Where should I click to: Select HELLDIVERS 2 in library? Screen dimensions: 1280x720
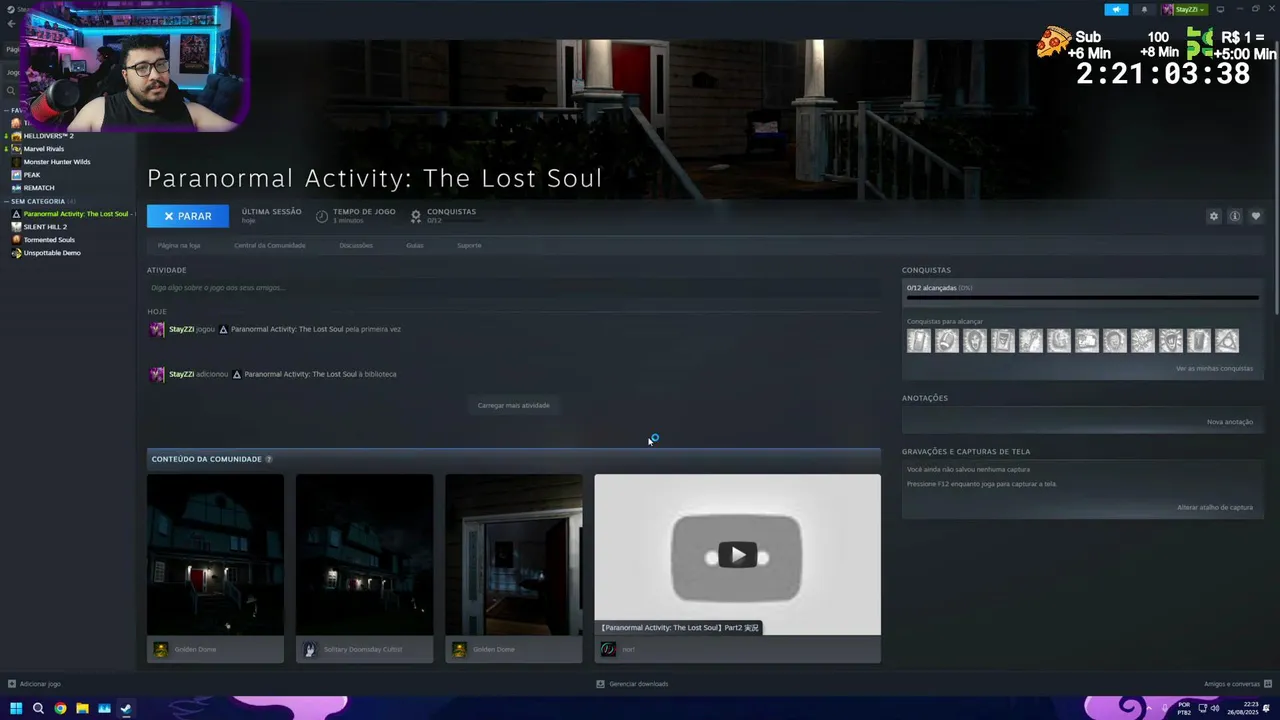tap(48, 135)
